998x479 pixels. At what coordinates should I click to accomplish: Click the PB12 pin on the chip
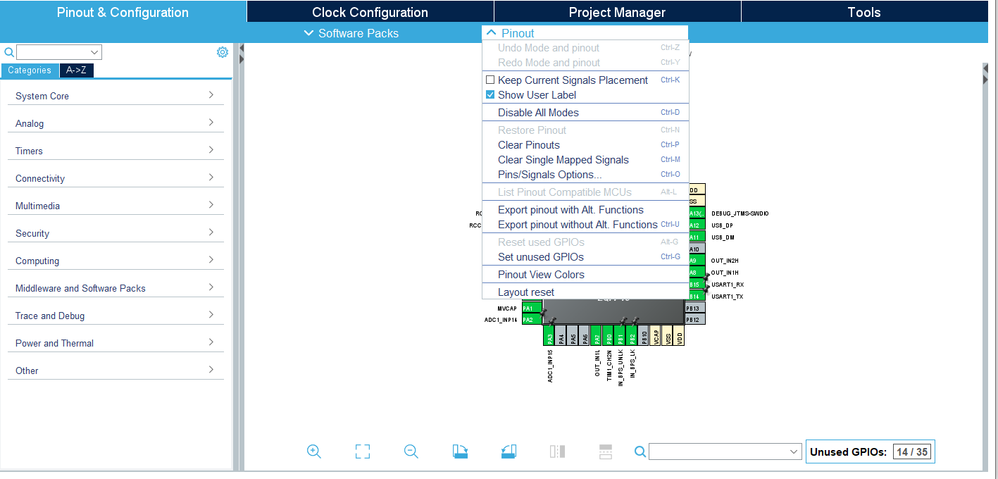695,319
